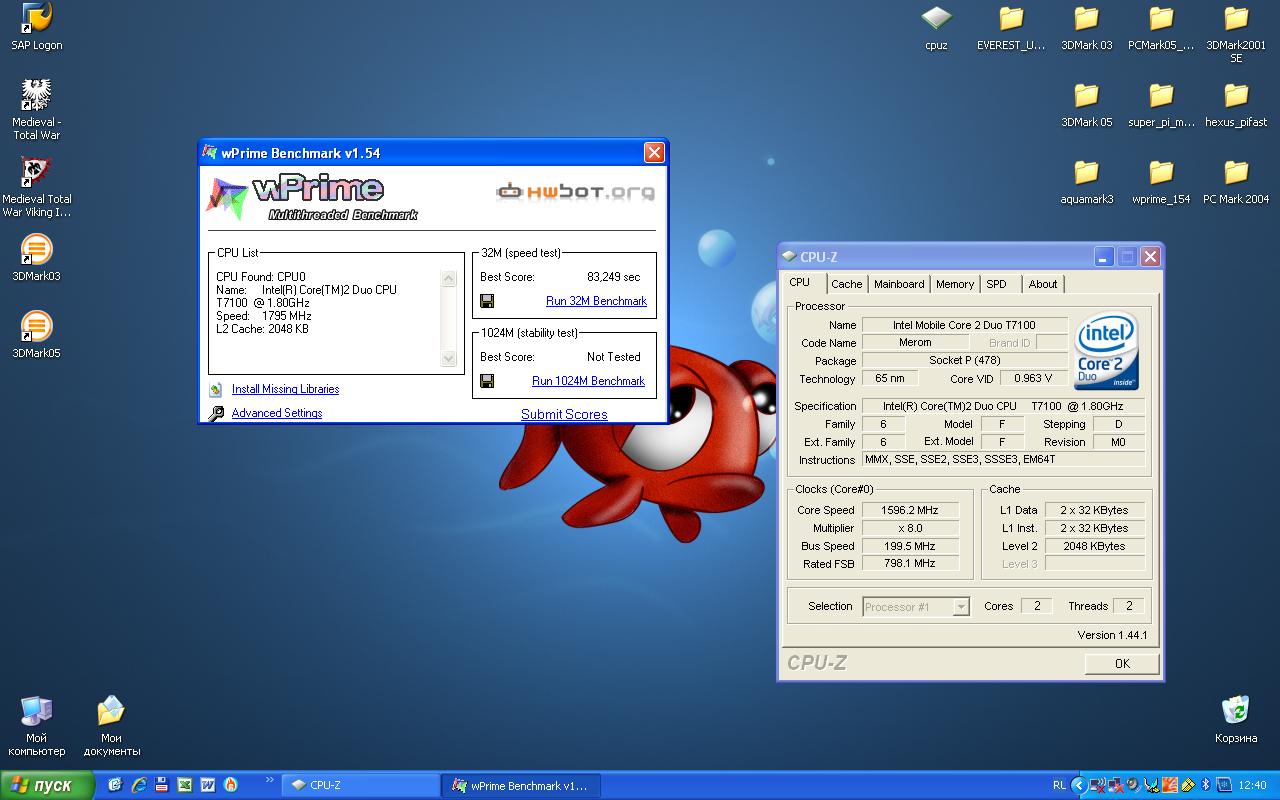The image size is (1280, 800).
Task: Open the пуск Start menu
Action: click(47, 785)
